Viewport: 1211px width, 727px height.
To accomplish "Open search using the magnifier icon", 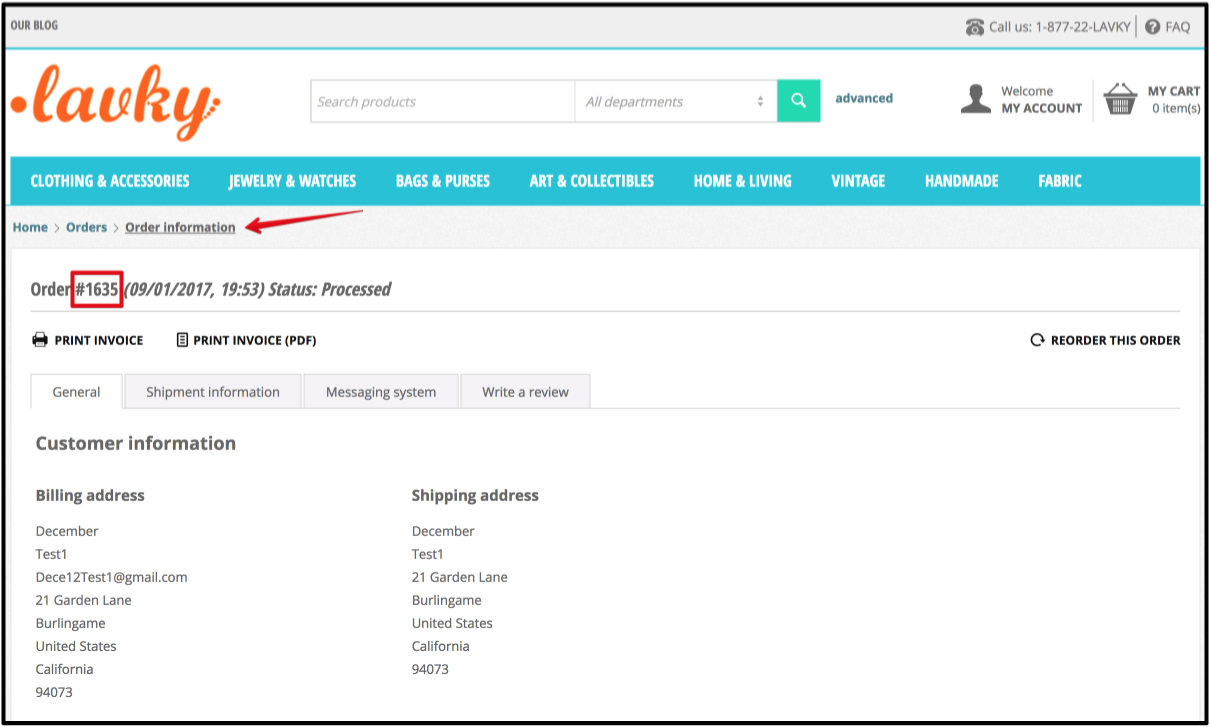I will 797,101.
